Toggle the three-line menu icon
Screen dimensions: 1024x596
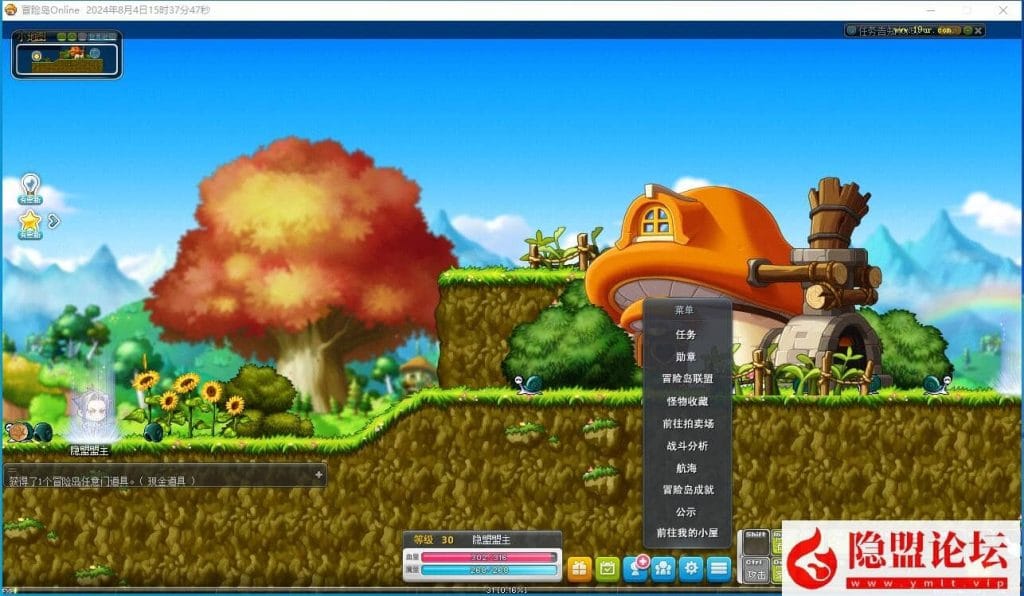coord(719,569)
